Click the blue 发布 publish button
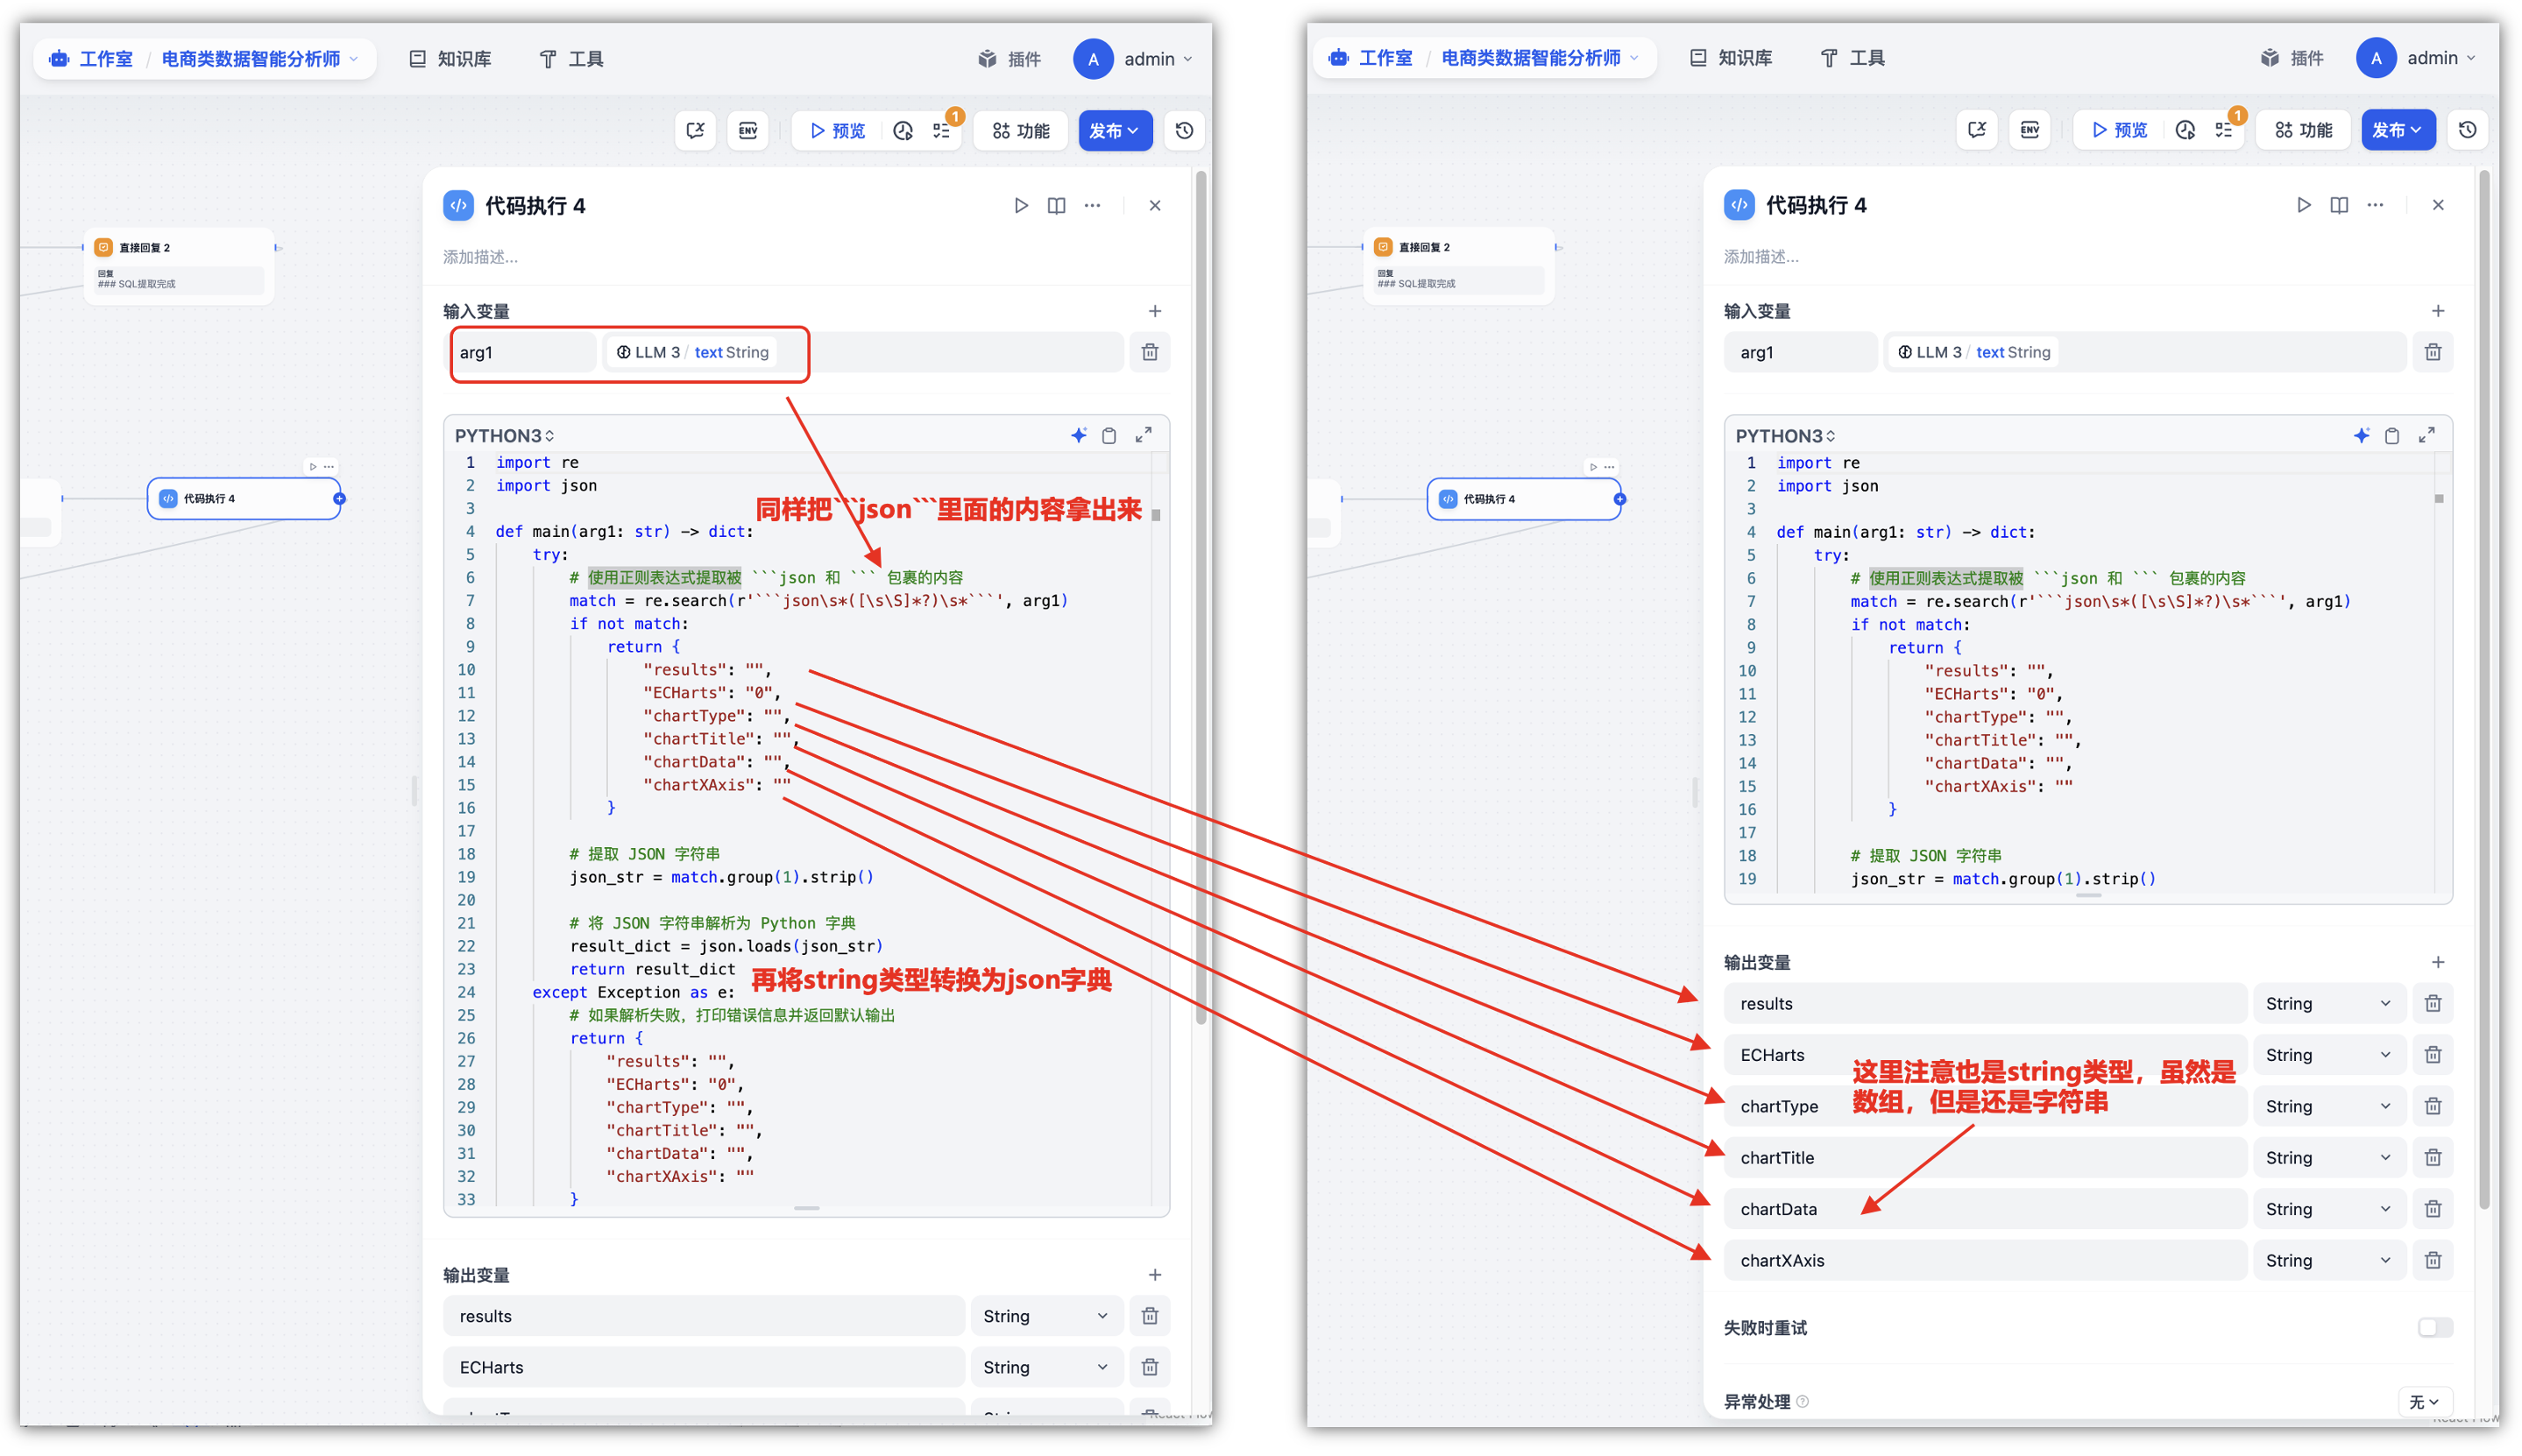 pyautogui.click(x=1114, y=131)
